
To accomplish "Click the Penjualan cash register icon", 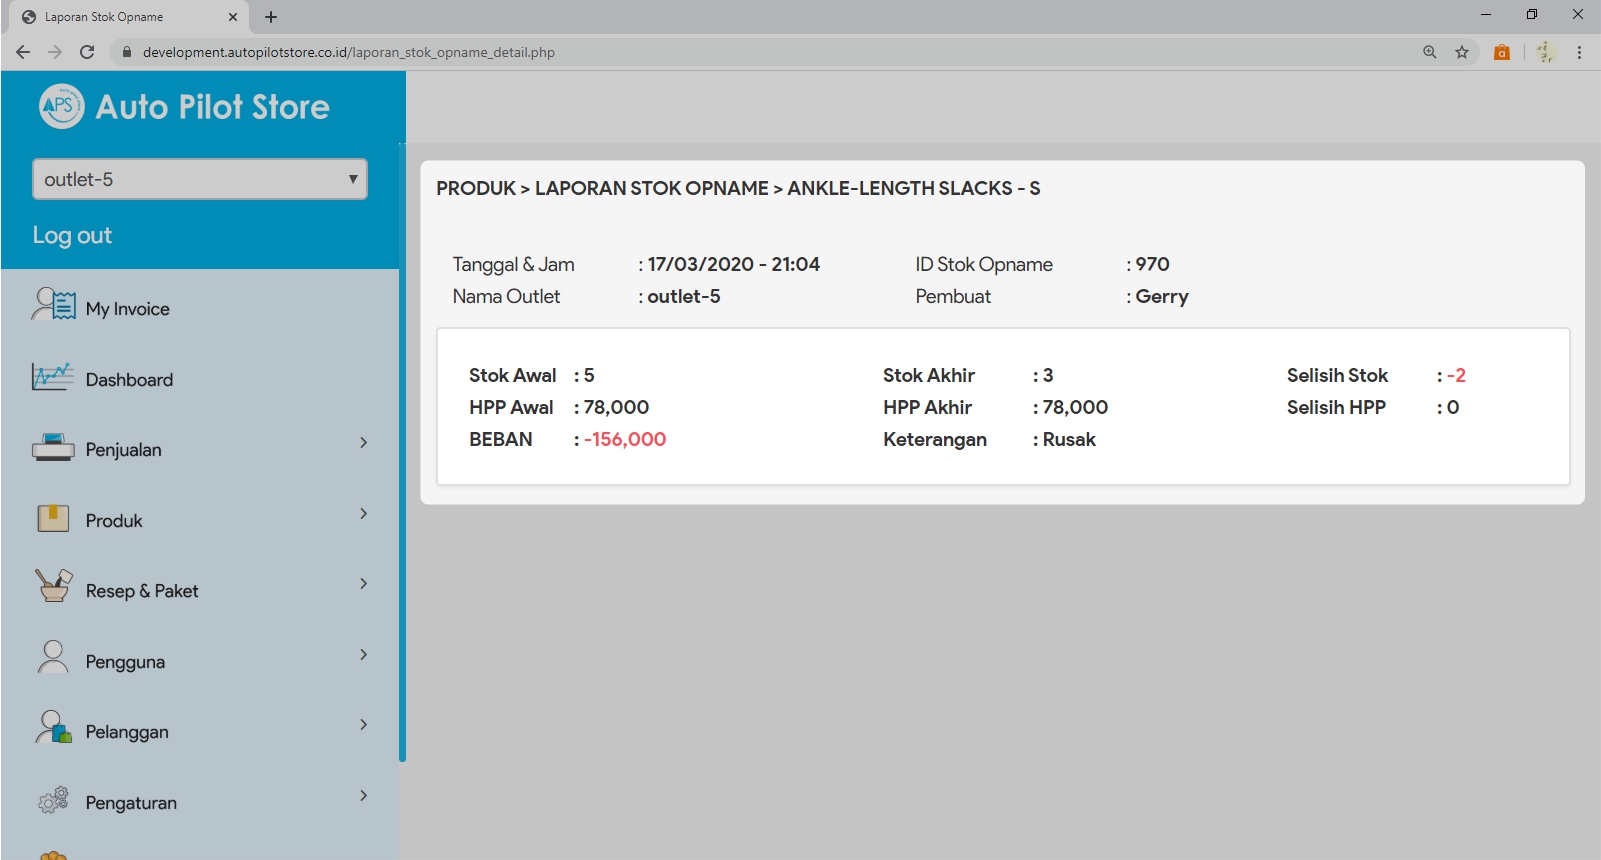I will pyautogui.click(x=53, y=448).
